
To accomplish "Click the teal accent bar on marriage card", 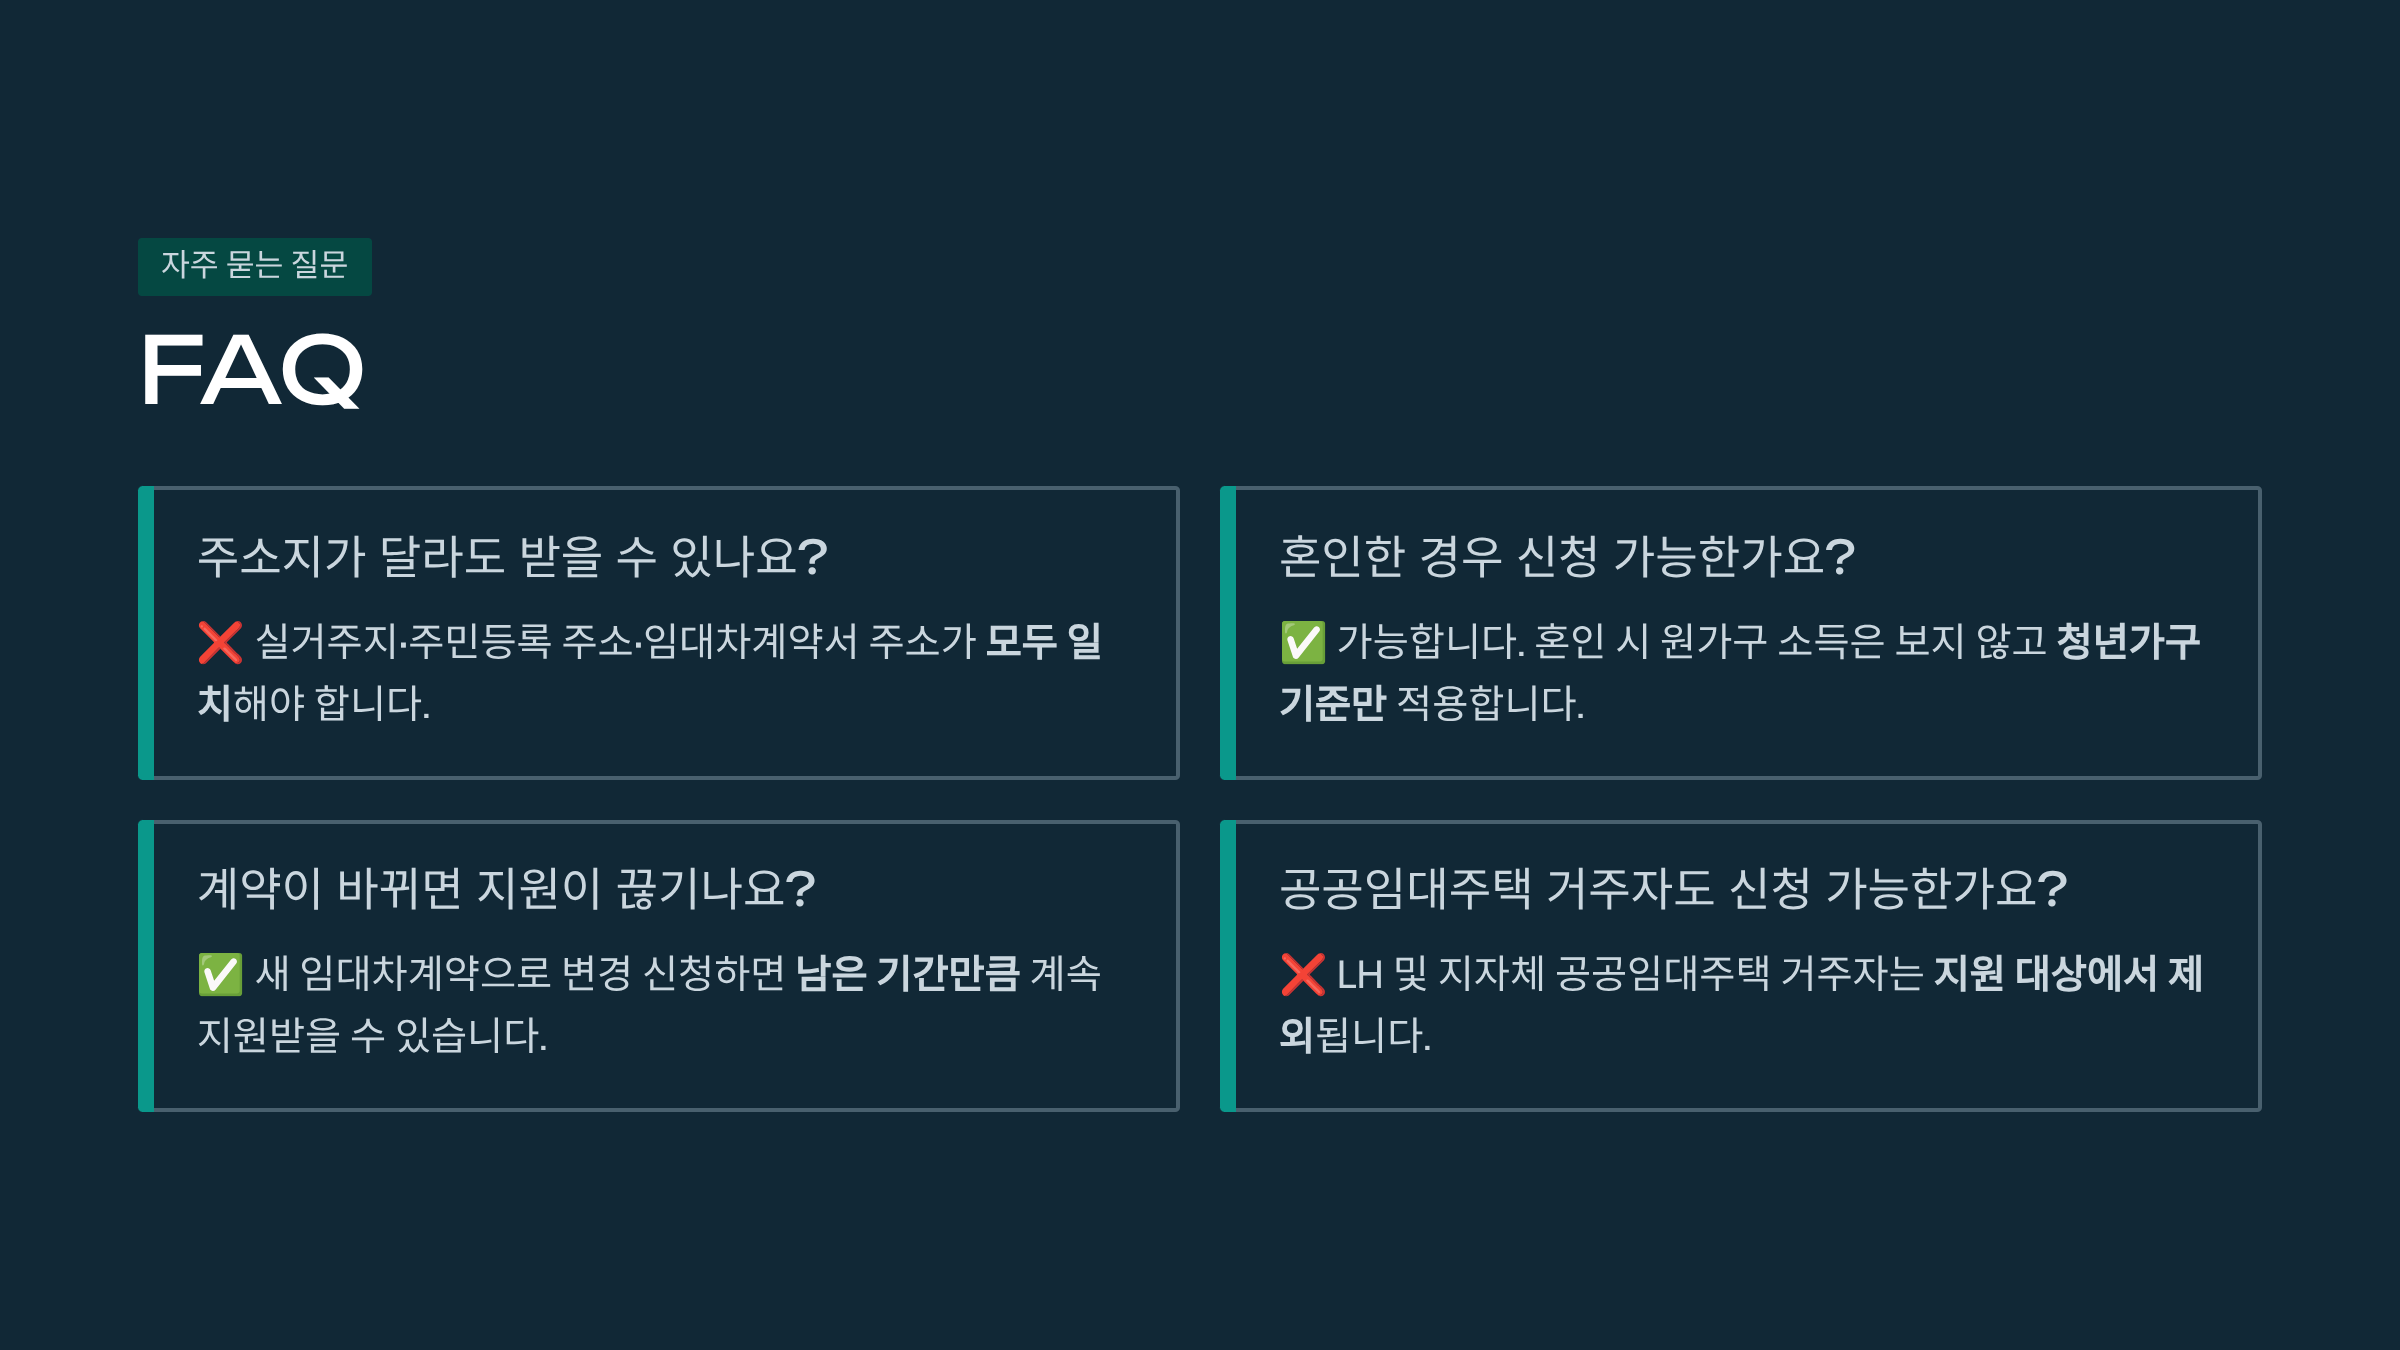I will click(x=1228, y=633).
